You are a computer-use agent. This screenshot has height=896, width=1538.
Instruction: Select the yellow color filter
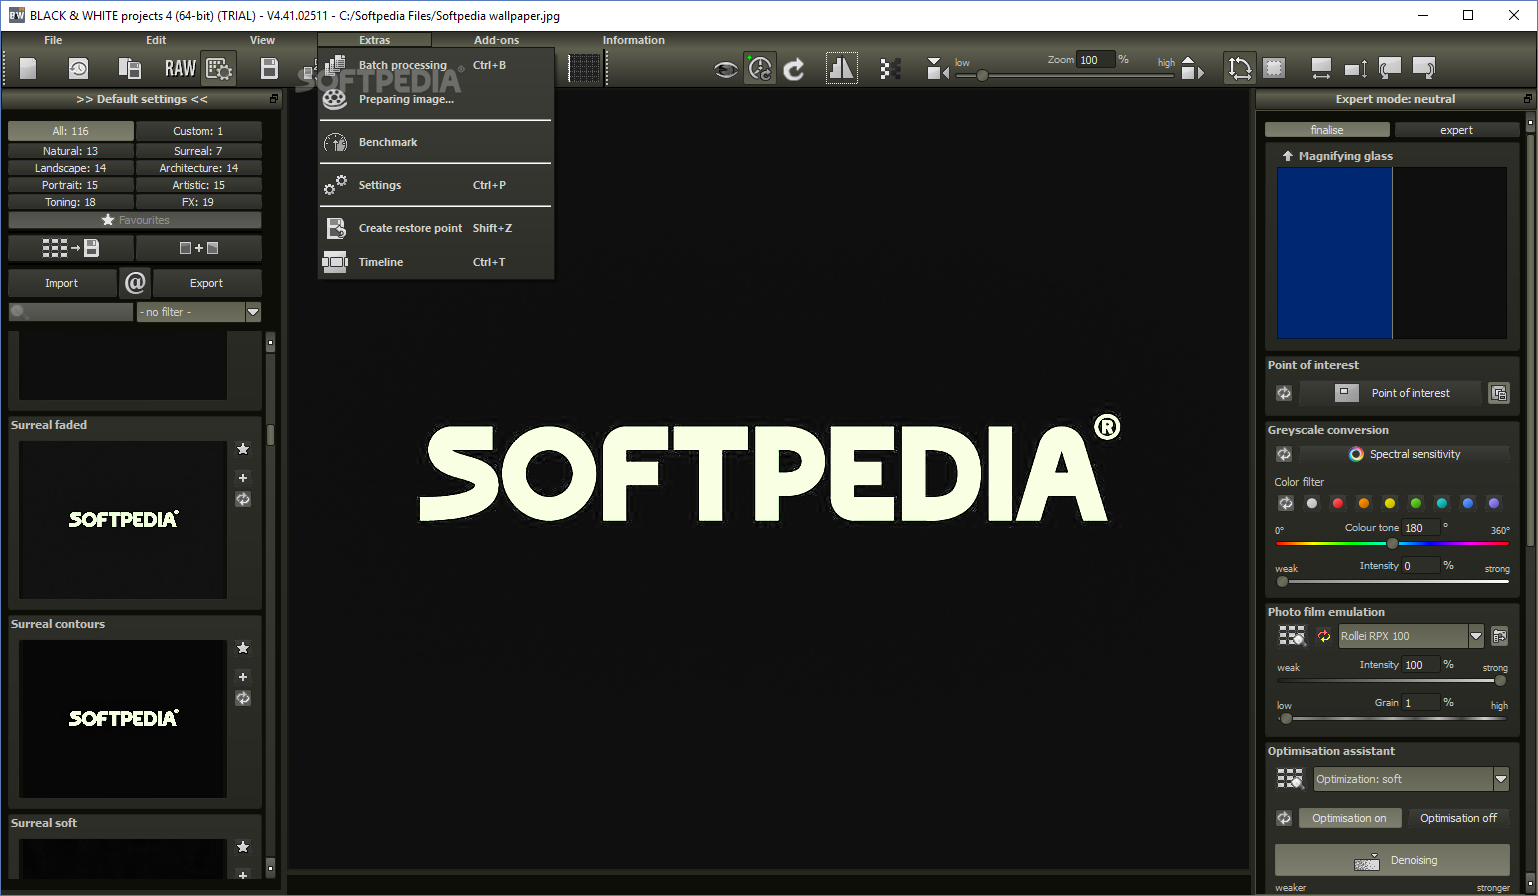(1390, 503)
